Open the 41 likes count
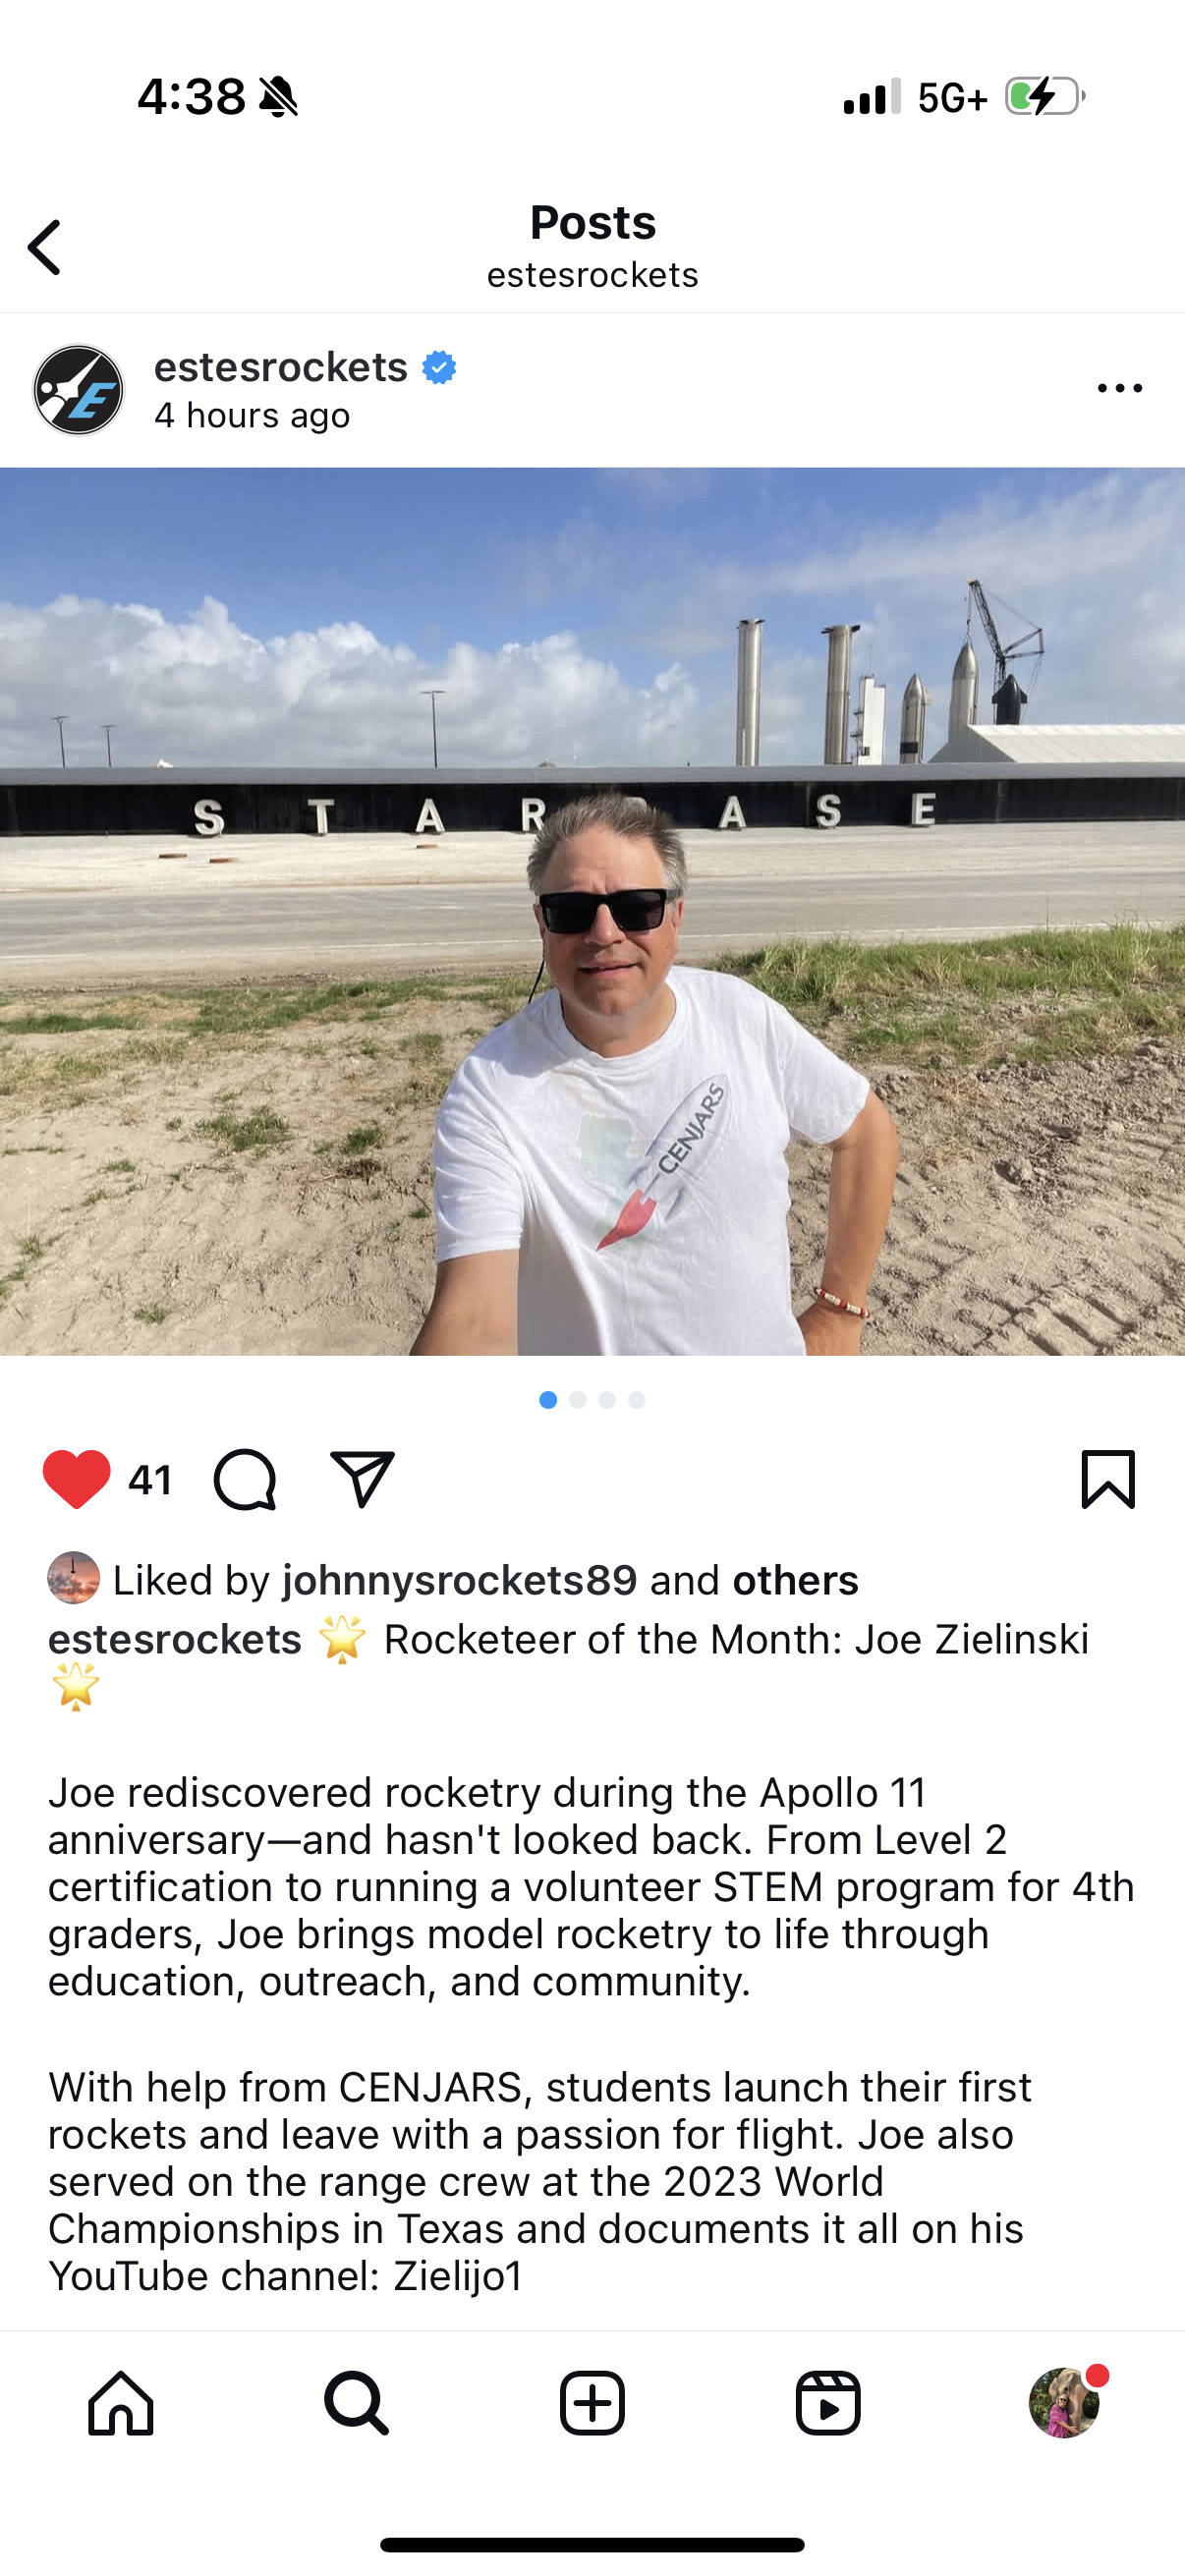The image size is (1185, 2576). tap(151, 1480)
